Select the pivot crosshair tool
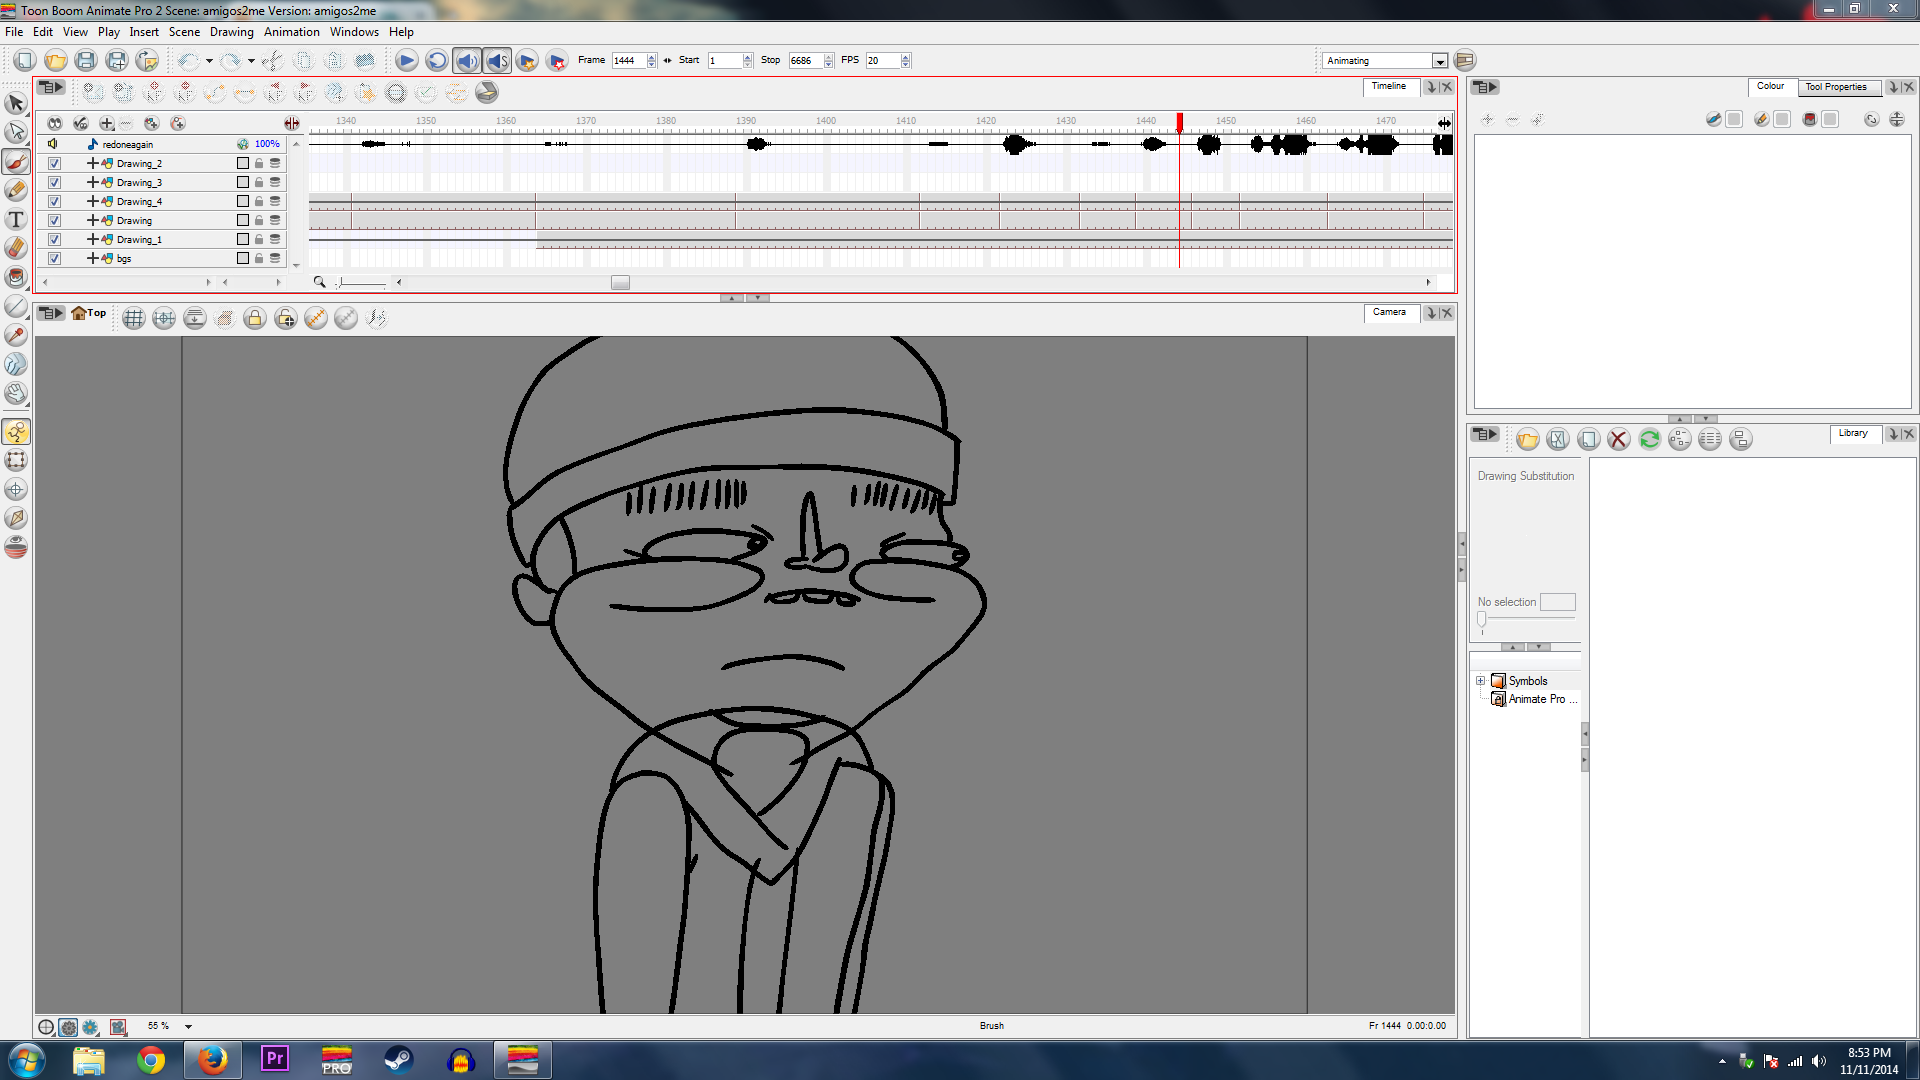This screenshot has height=1080, width=1920. (x=16, y=490)
